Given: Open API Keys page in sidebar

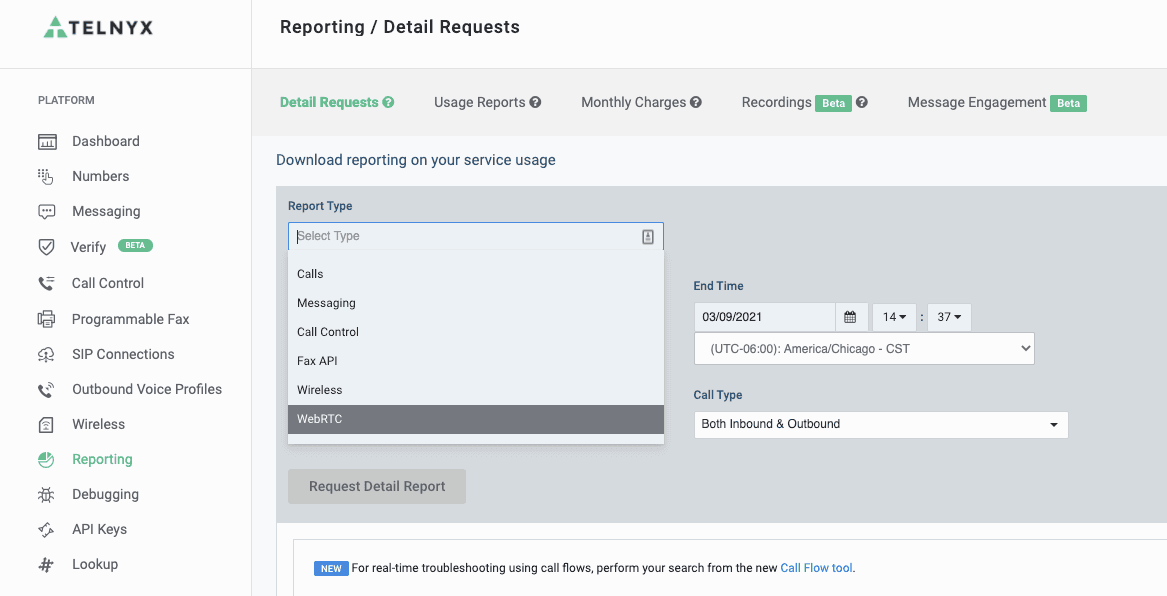Looking at the screenshot, I should (100, 529).
